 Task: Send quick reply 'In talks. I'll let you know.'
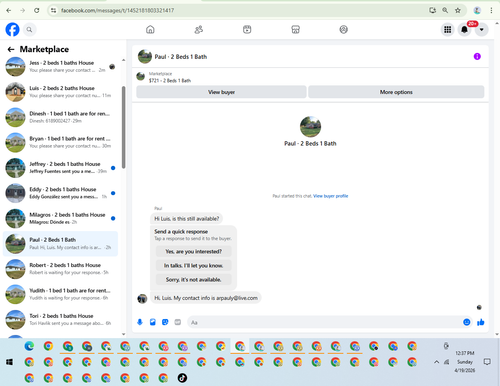point(194,265)
